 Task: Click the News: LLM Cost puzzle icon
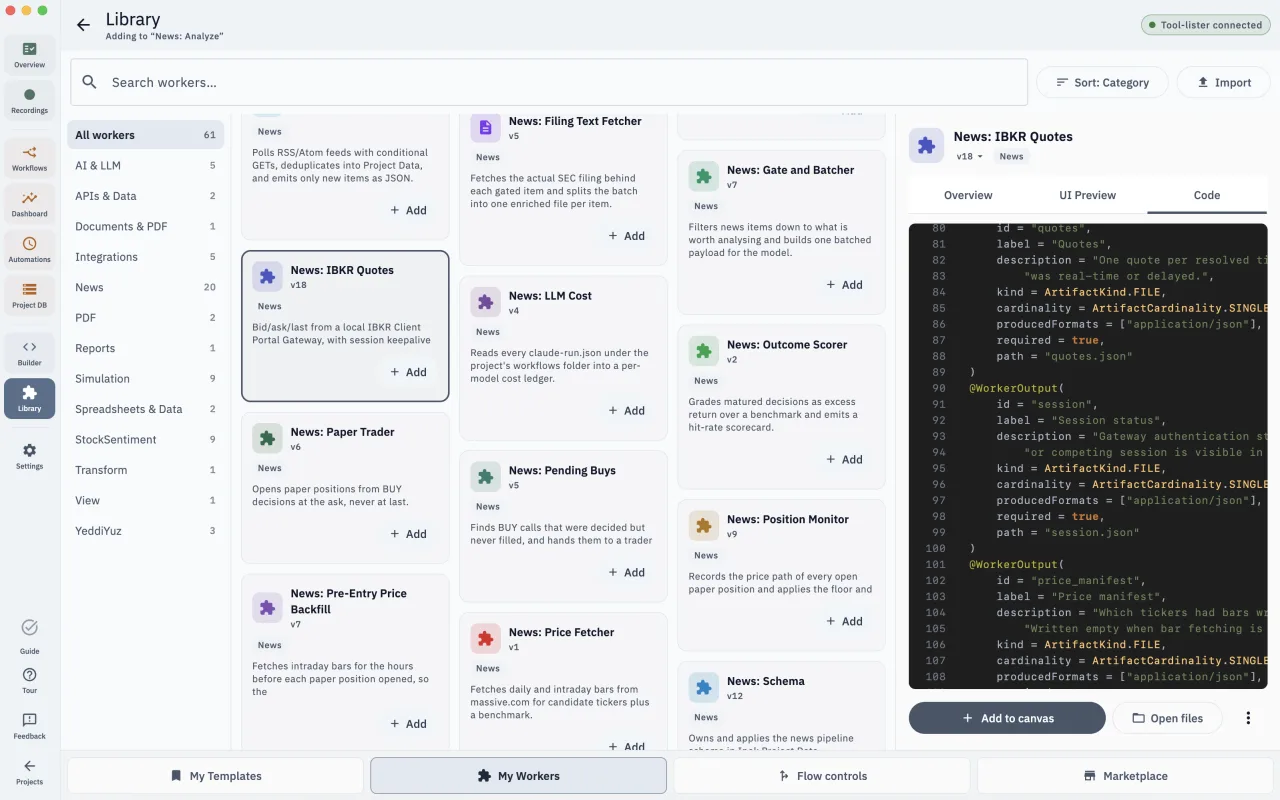[485, 302]
